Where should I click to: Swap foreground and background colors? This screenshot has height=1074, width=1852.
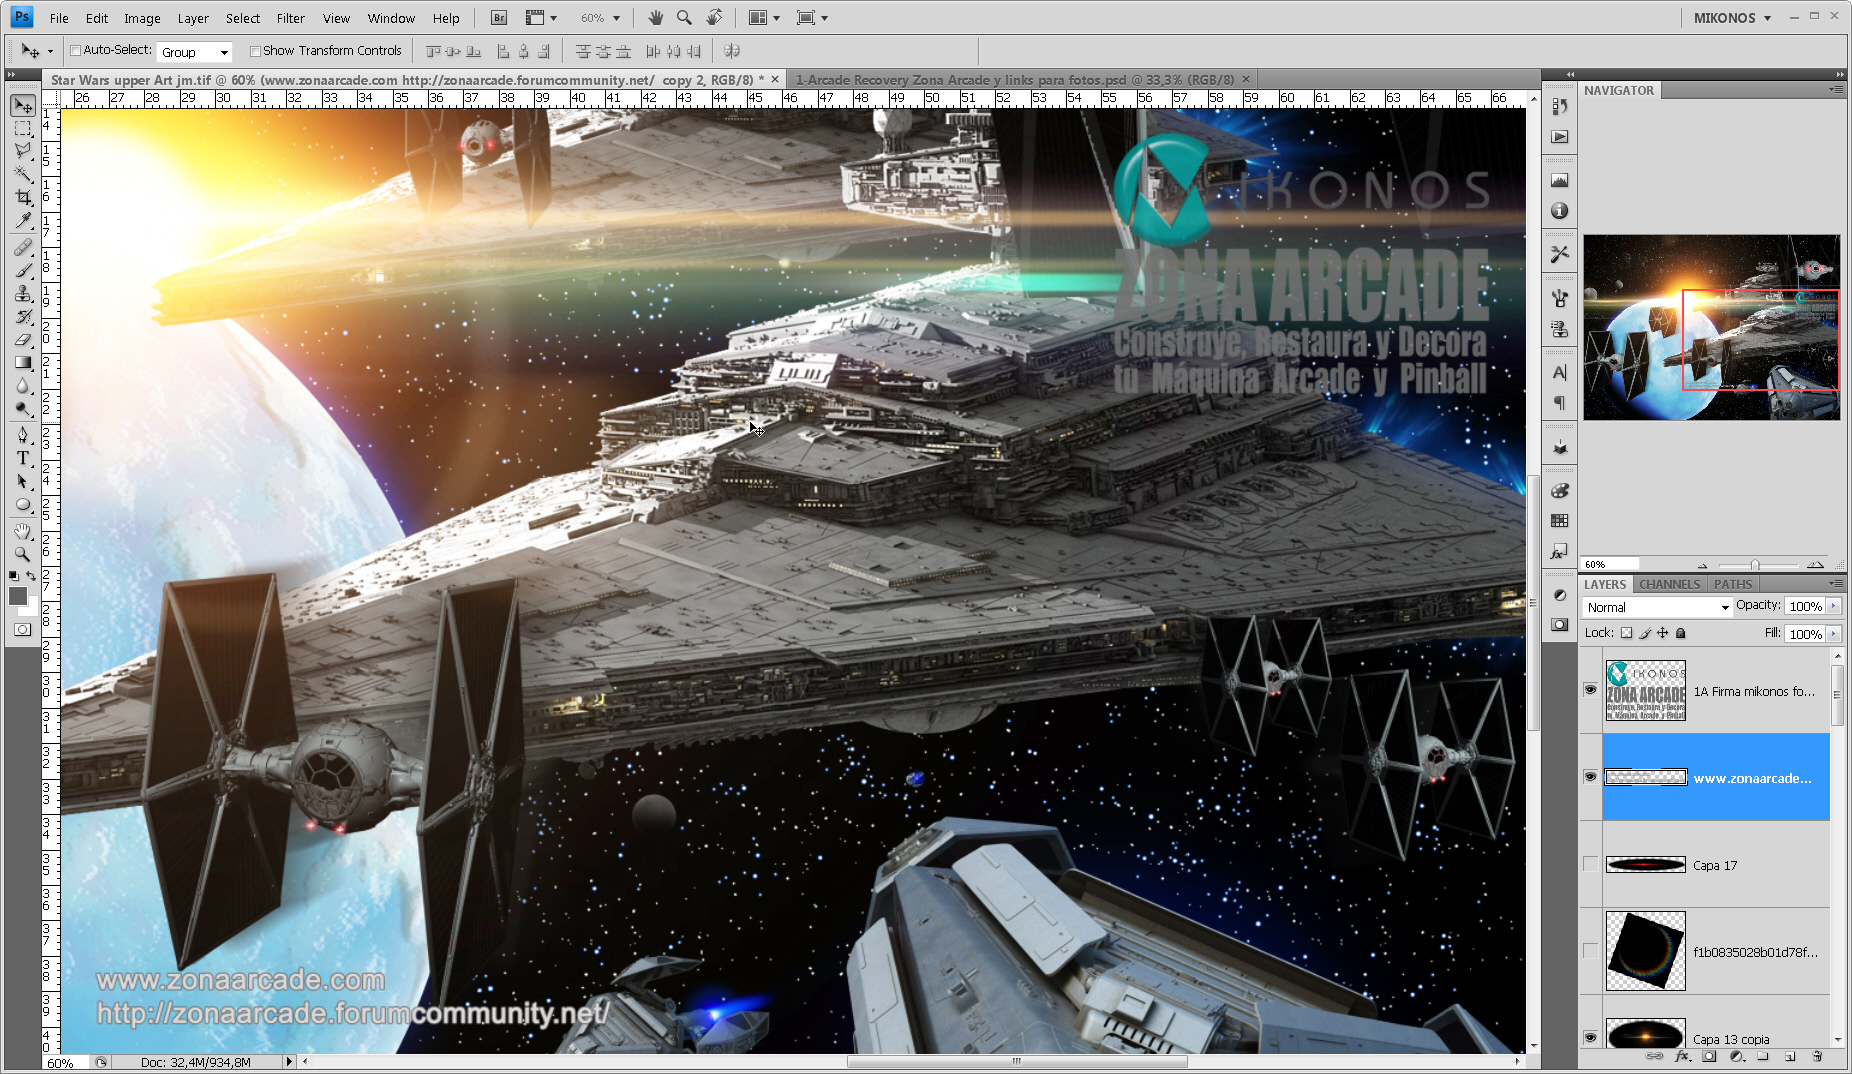[31, 577]
